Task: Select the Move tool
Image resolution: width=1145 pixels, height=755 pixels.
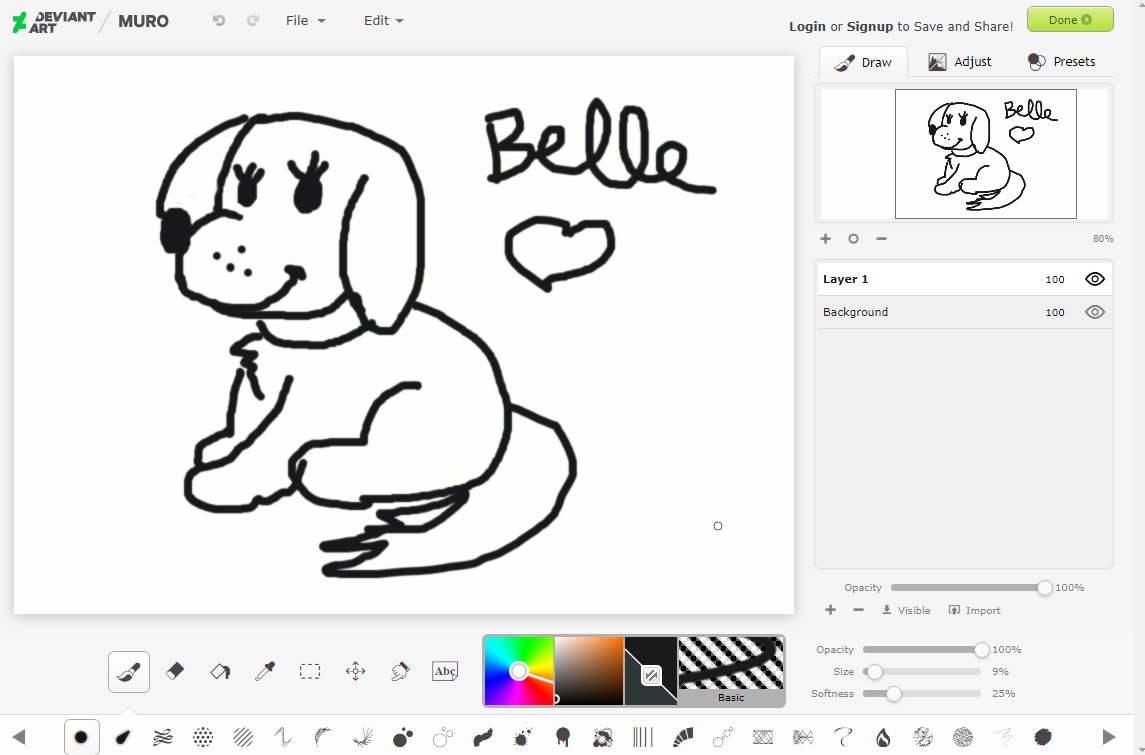Action: click(355, 671)
